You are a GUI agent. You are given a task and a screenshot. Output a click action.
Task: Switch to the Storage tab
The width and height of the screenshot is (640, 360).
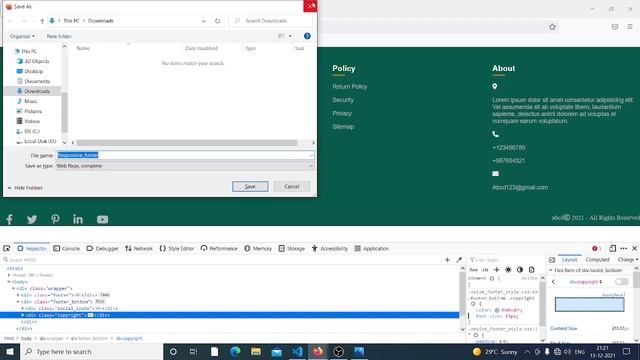pos(292,248)
